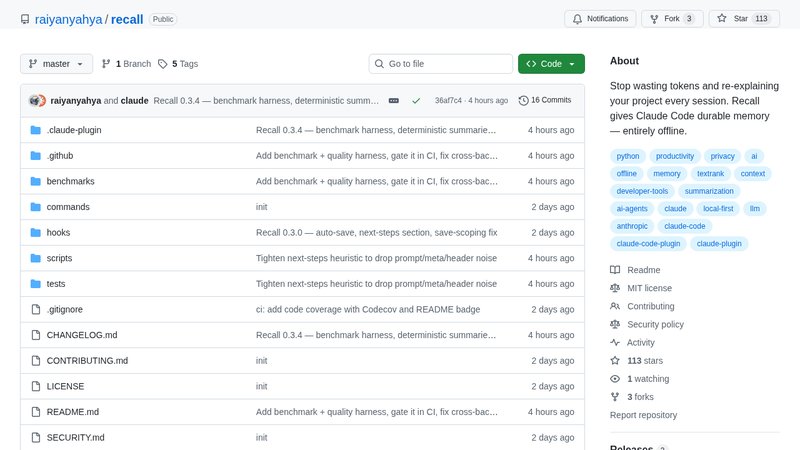Open the scripts folder icon

point(35,258)
